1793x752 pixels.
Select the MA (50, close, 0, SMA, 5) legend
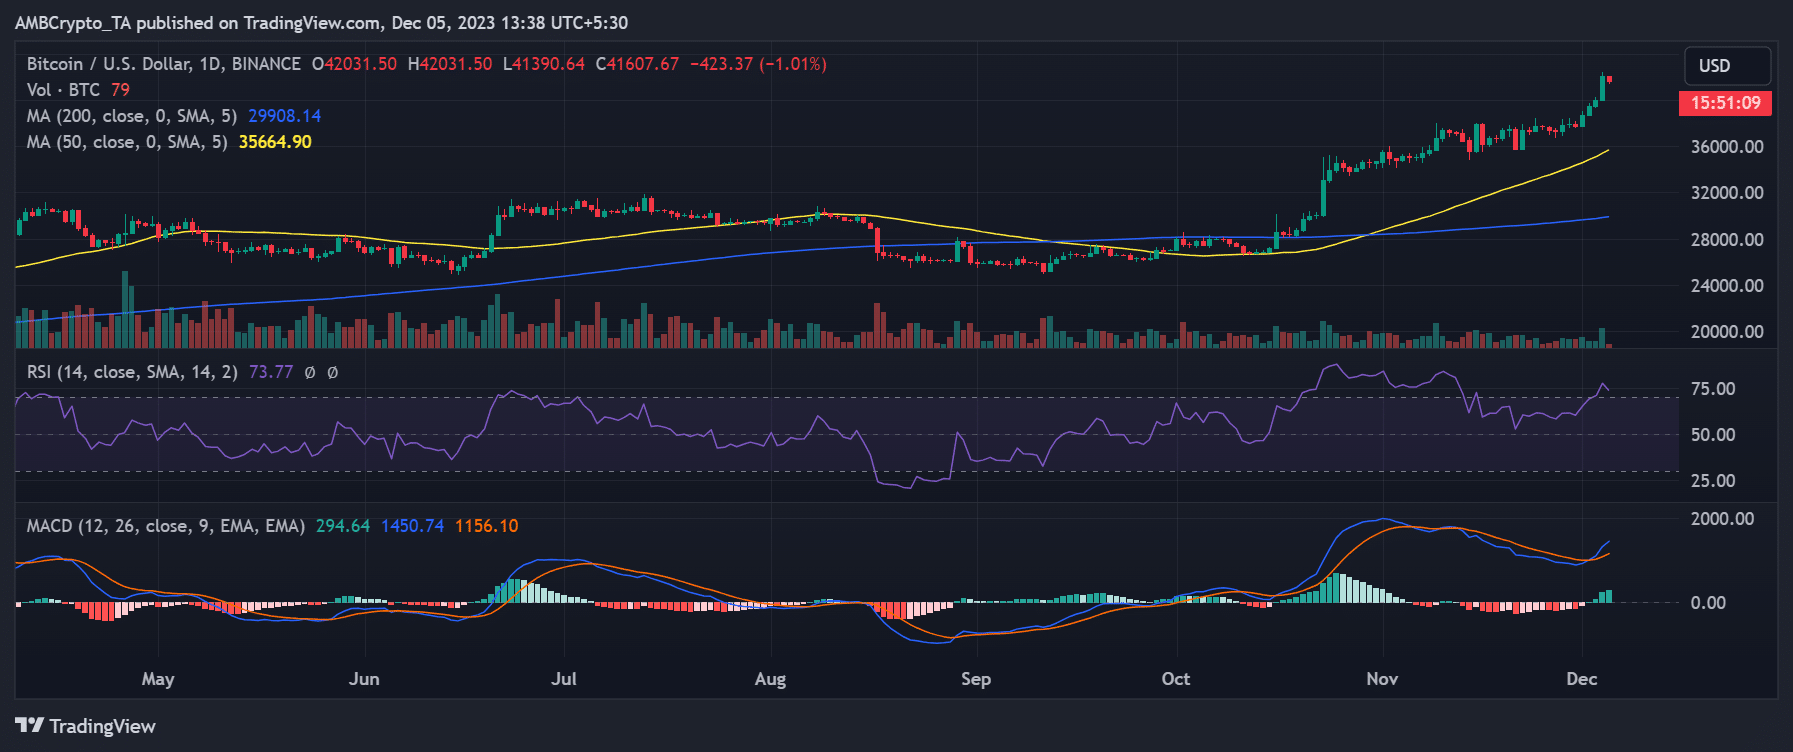click(x=127, y=142)
